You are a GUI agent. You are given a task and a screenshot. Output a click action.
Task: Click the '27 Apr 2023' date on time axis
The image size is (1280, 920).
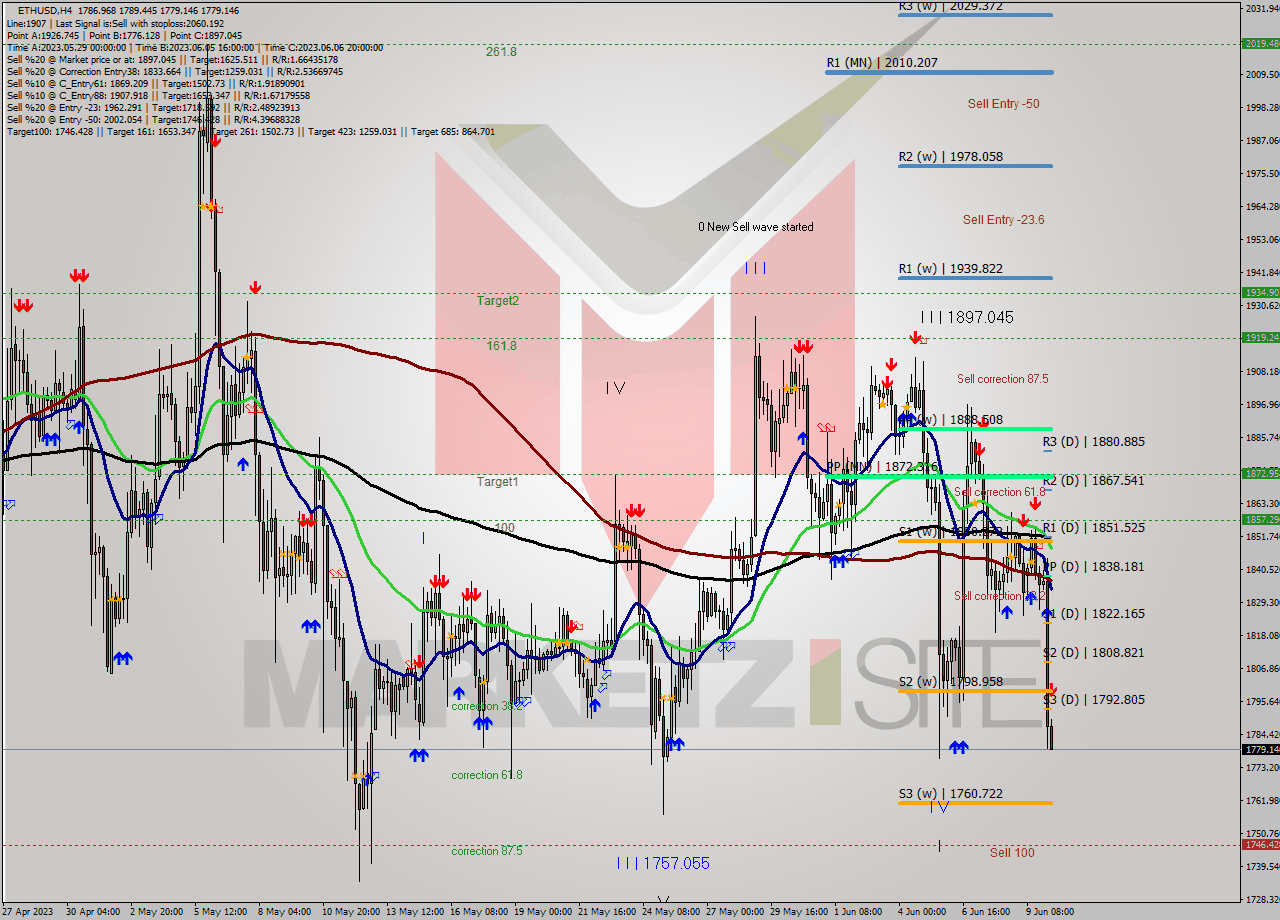(x=26, y=912)
